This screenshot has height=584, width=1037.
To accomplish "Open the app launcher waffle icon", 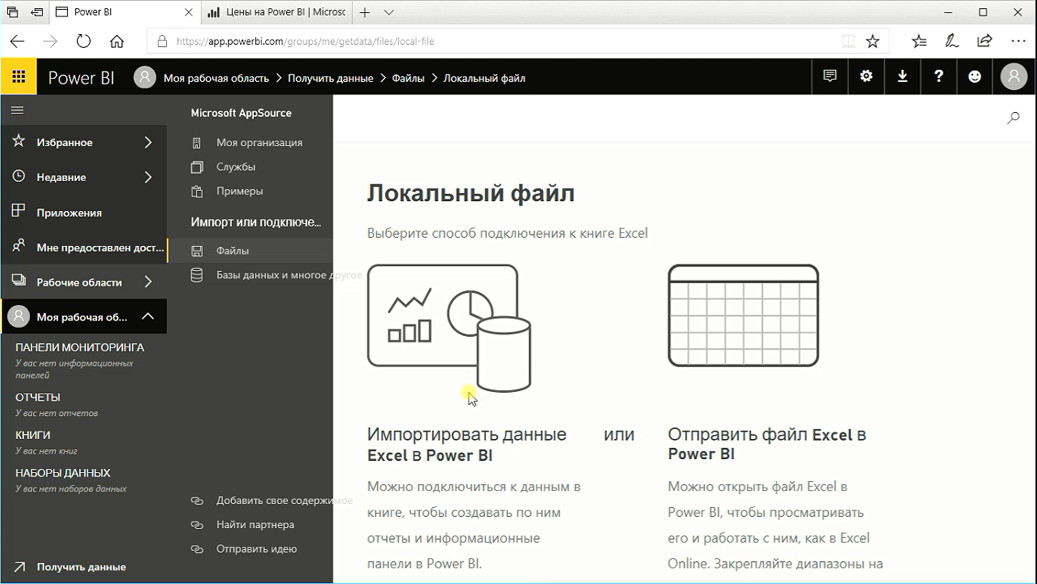I will [x=19, y=77].
